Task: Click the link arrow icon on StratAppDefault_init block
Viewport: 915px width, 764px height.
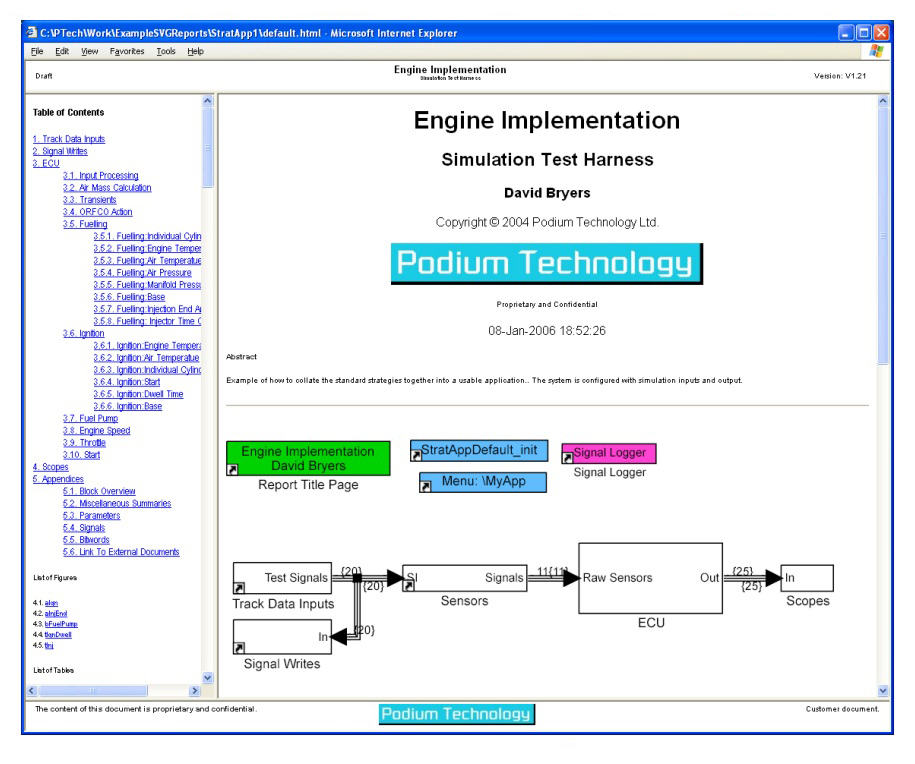Action: pos(416,455)
